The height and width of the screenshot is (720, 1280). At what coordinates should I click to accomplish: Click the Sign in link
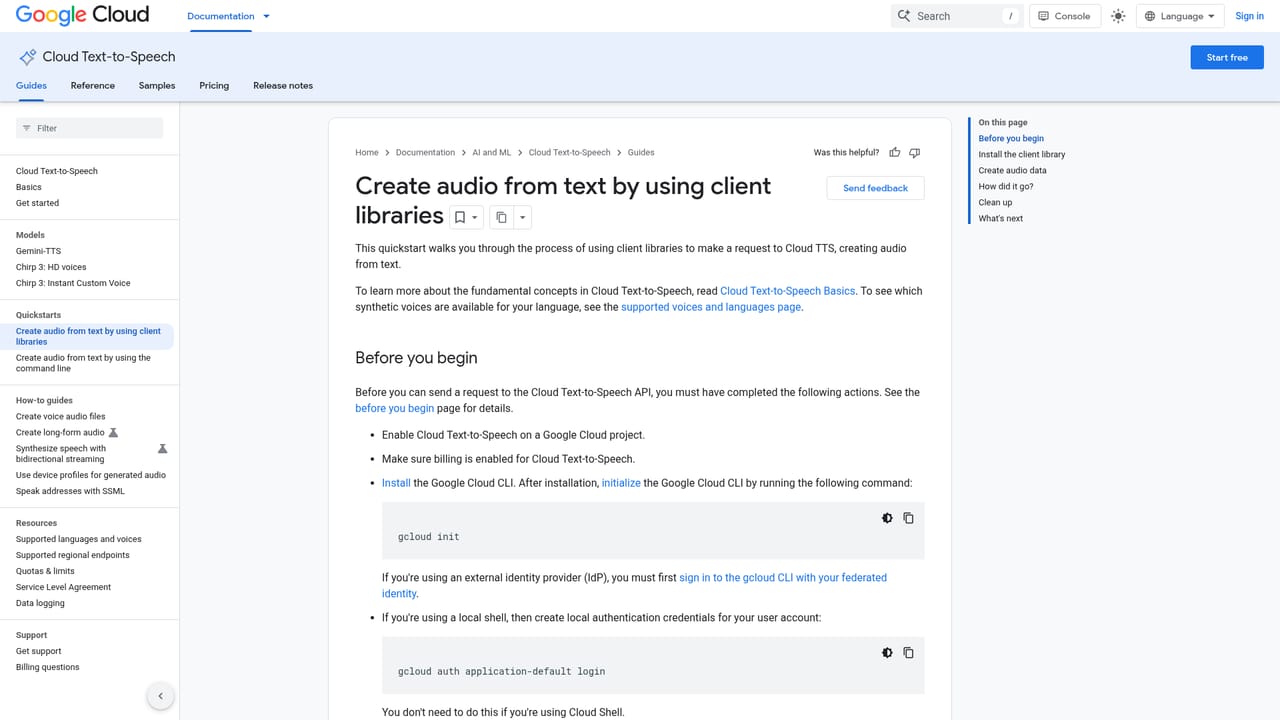click(1250, 16)
